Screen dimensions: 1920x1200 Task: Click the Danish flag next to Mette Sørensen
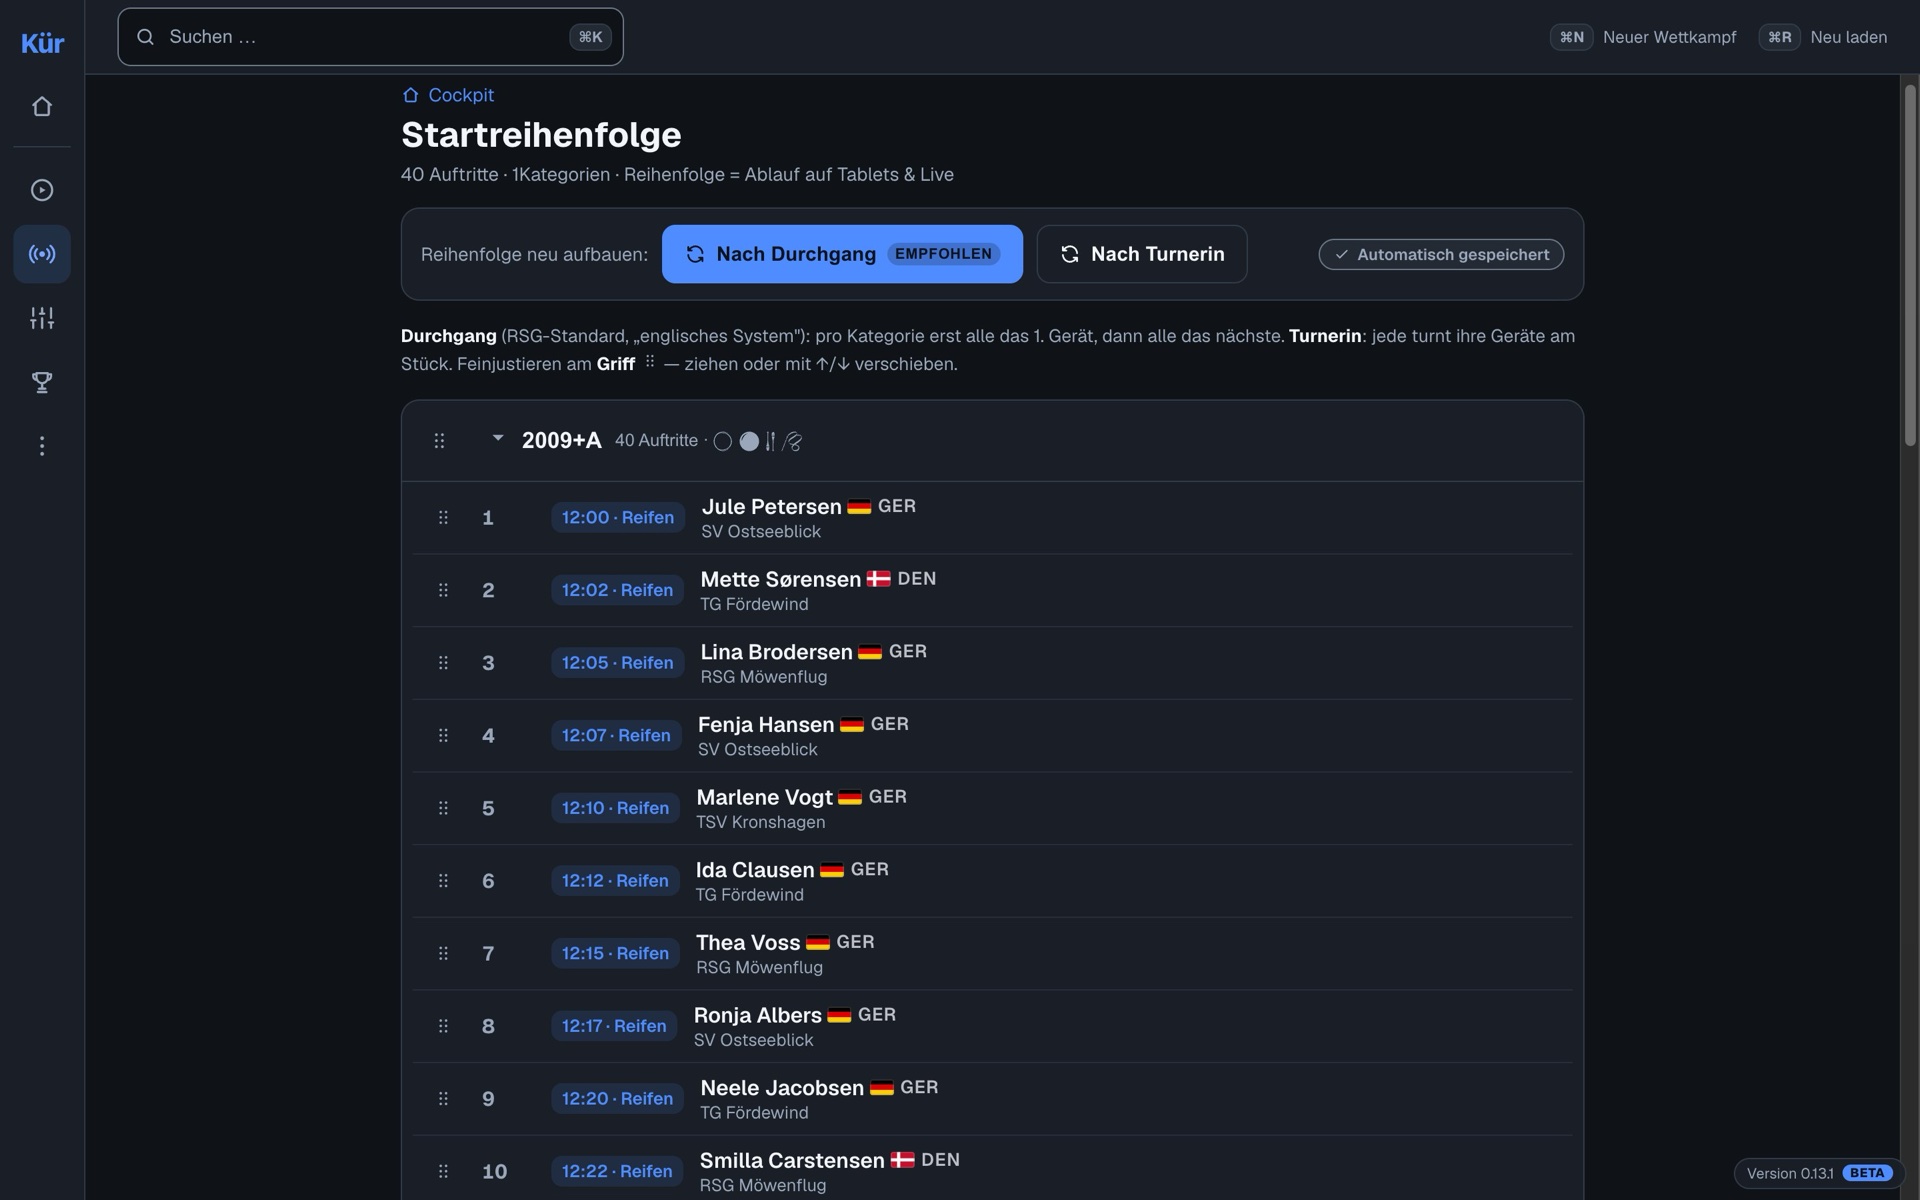(x=879, y=579)
